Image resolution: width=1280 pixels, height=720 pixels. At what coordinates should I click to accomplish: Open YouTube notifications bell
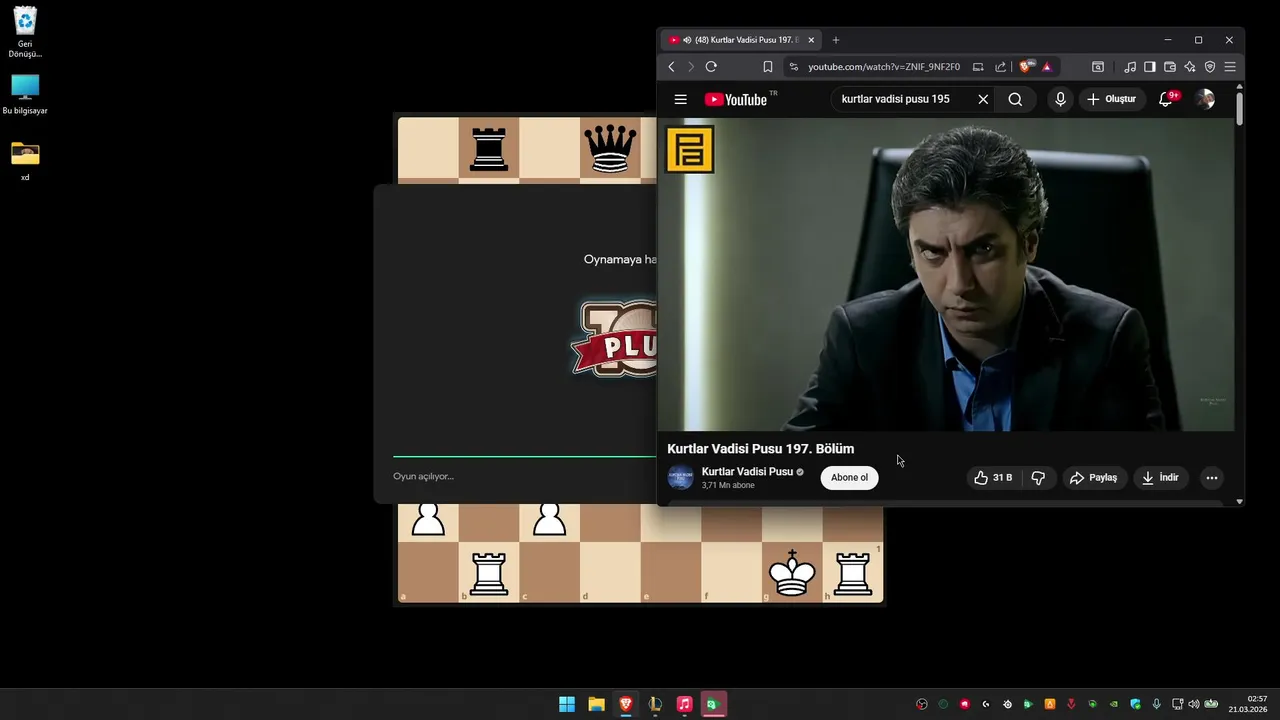[x=1166, y=99]
